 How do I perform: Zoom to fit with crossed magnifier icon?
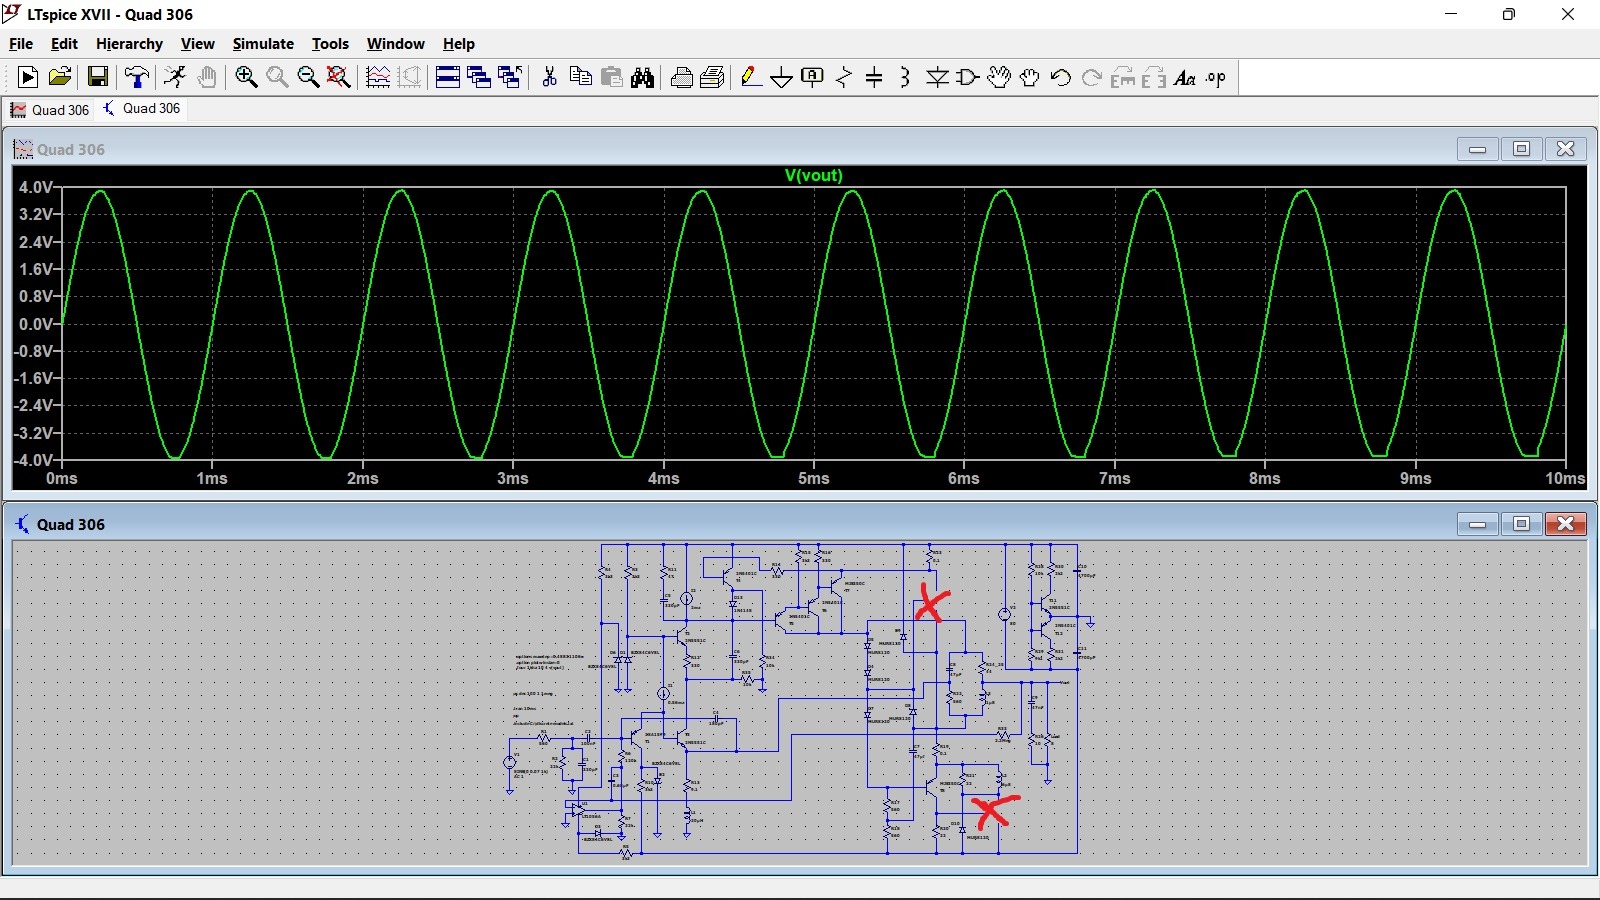(339, 77)
